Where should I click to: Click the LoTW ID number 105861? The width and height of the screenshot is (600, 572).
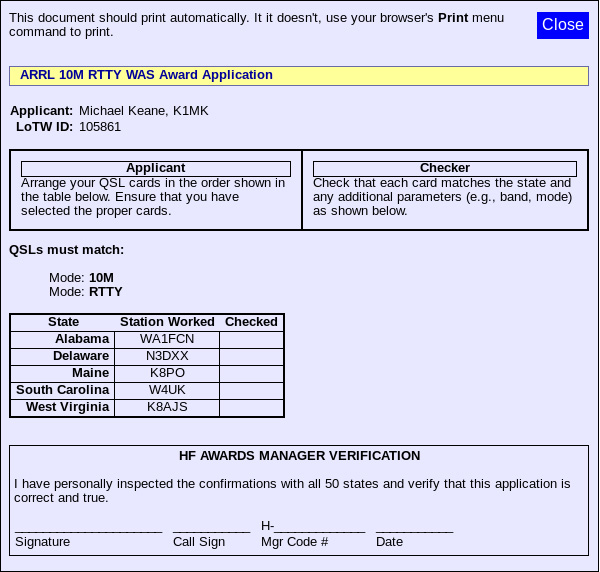coord(100,127)
